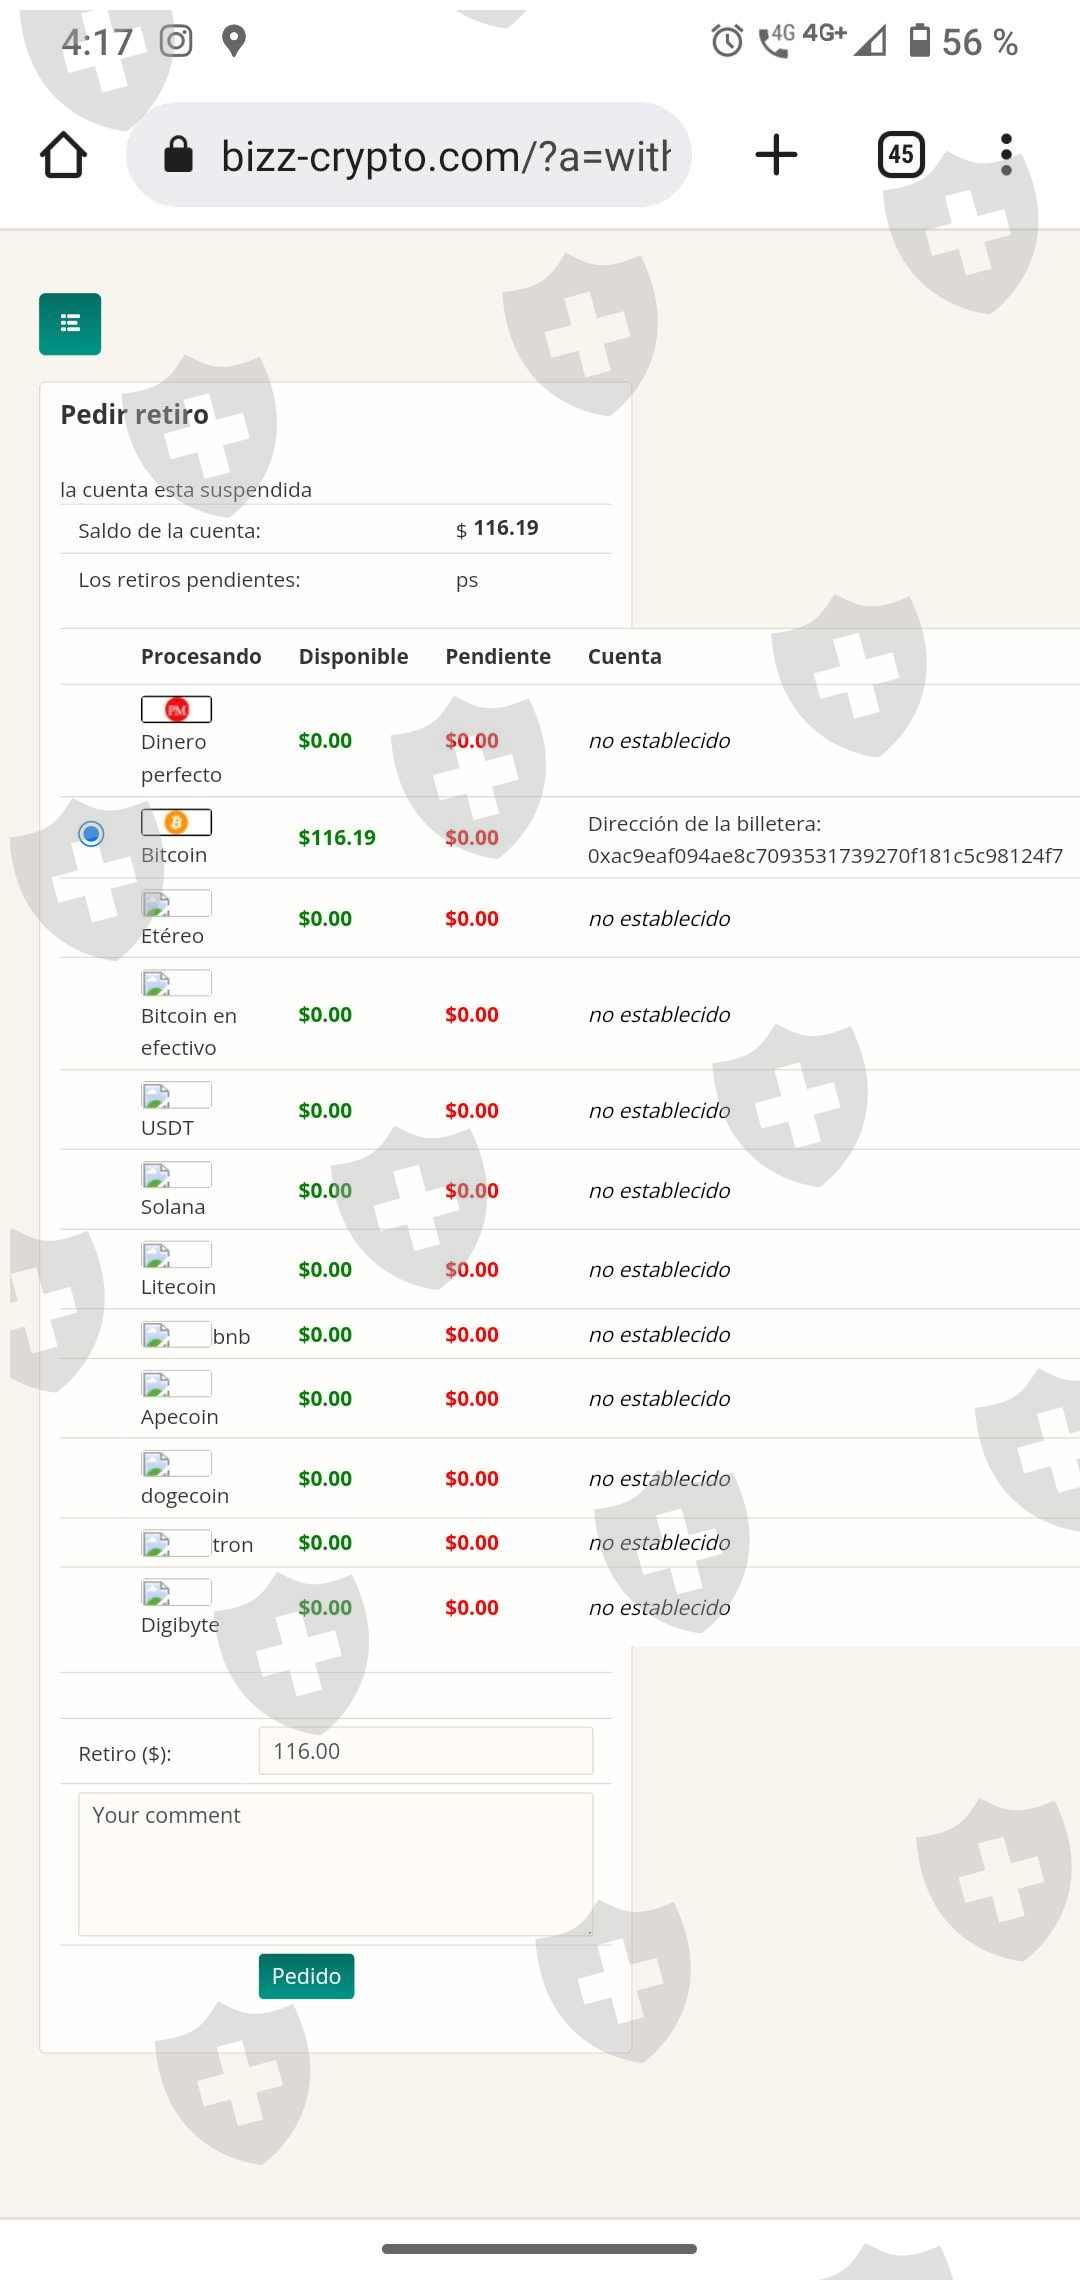The width and height of the screenshot is (1080, 2280).
Task: Tap the Pendiente column header
Action: [498, 656]
